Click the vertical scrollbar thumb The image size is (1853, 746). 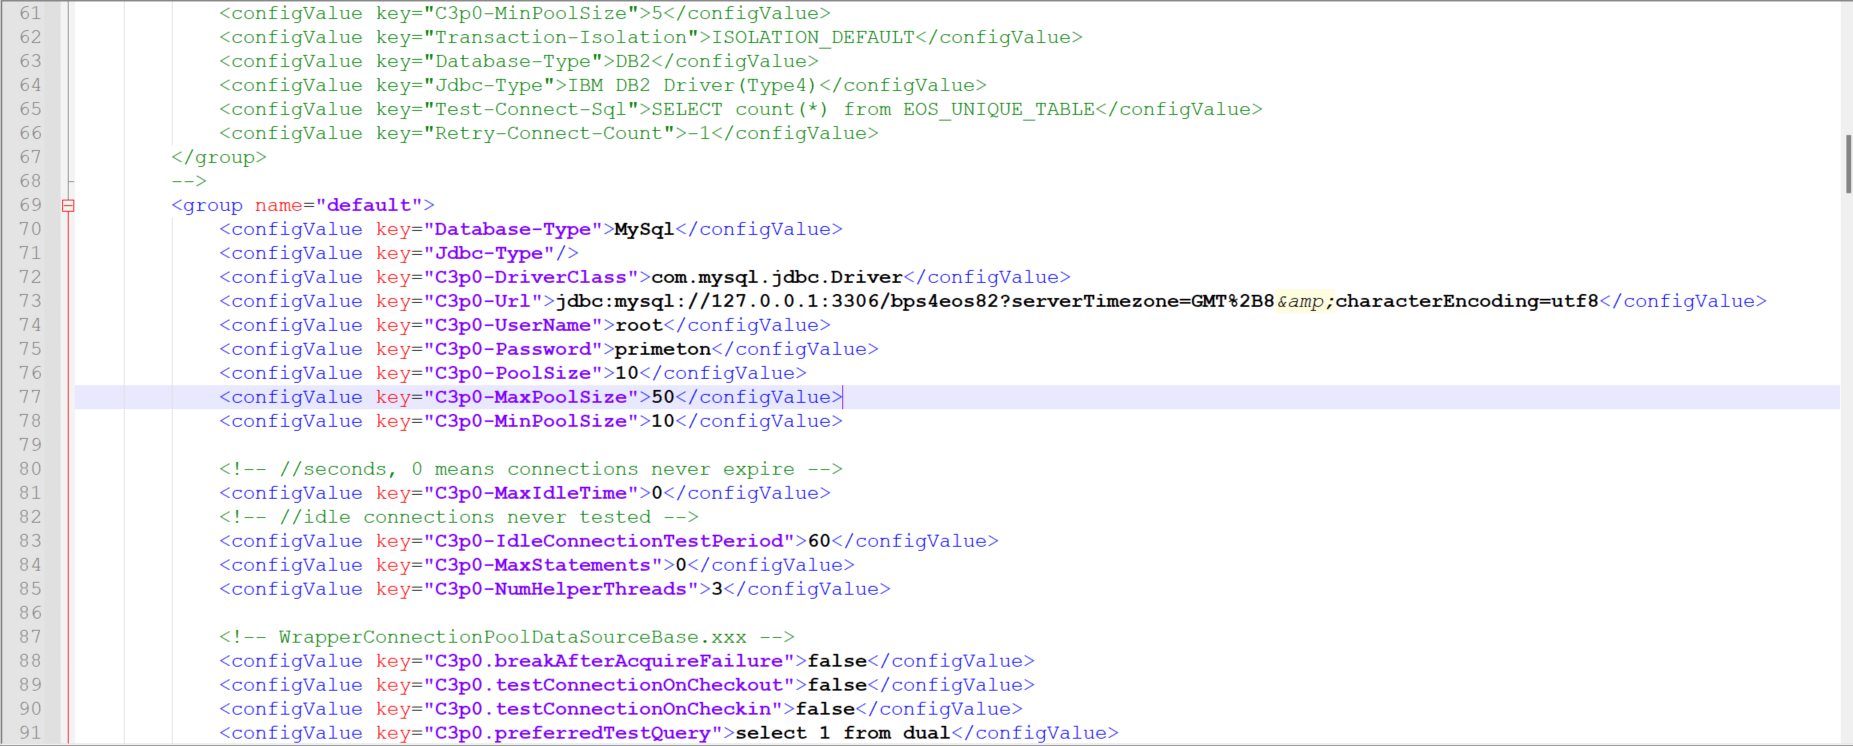point(1847,163)
